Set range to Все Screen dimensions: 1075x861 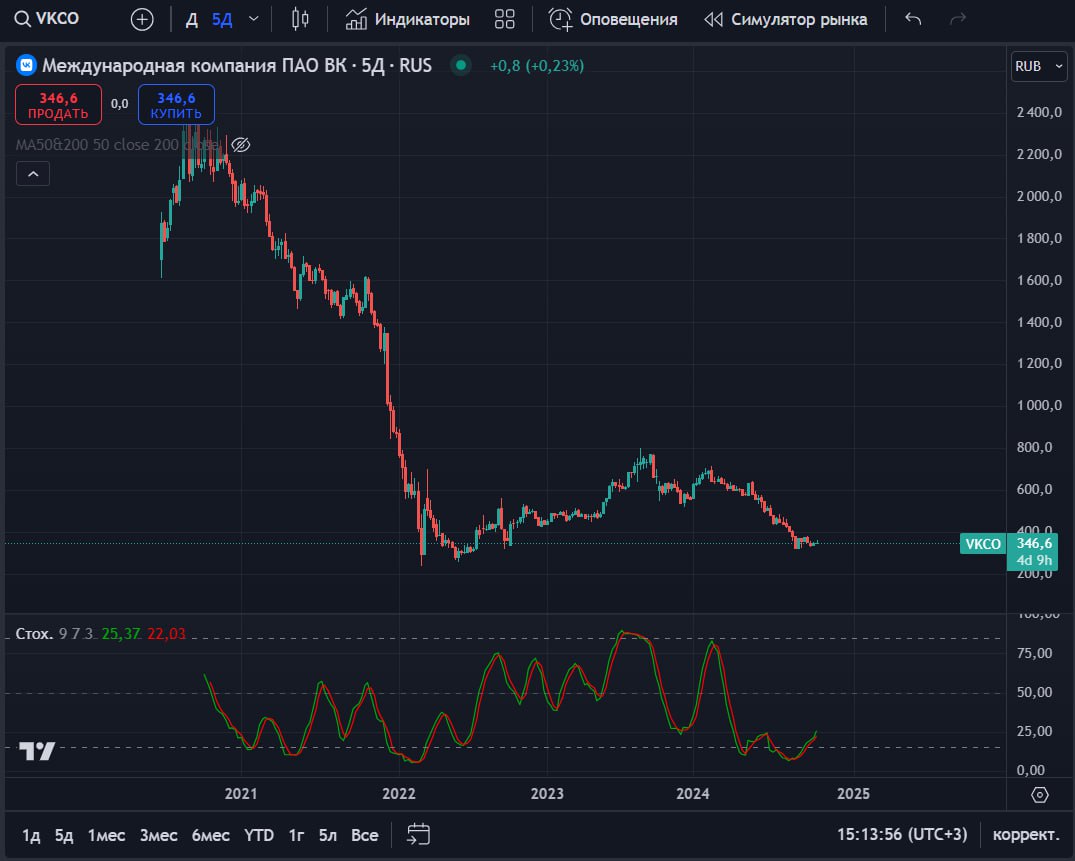[x=364, y=835]
